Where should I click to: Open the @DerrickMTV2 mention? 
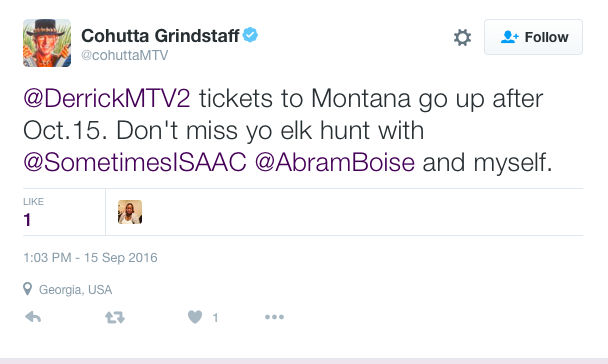click(x=107, y=99)
